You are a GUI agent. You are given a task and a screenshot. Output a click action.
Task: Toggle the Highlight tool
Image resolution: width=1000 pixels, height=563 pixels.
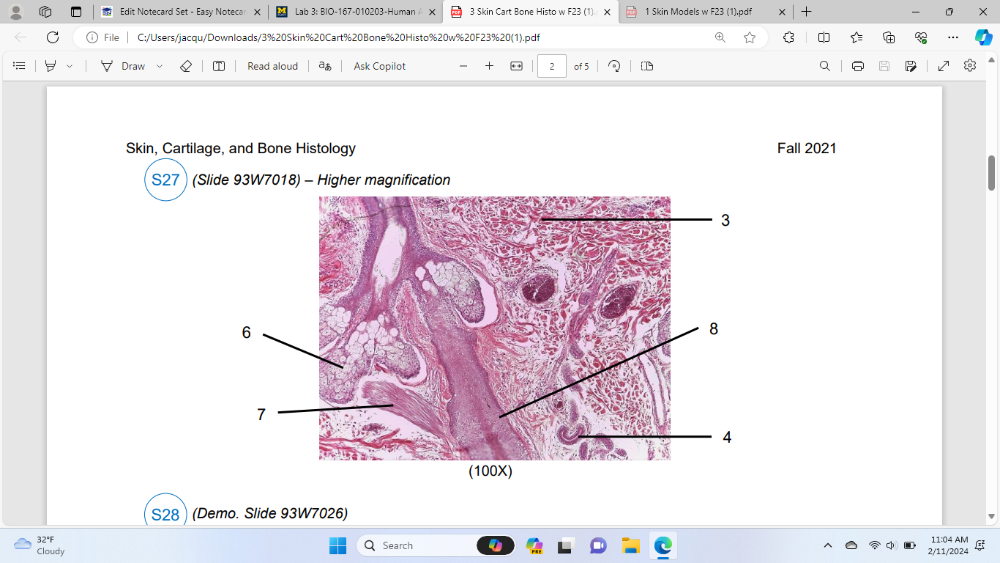pos(50,66)
